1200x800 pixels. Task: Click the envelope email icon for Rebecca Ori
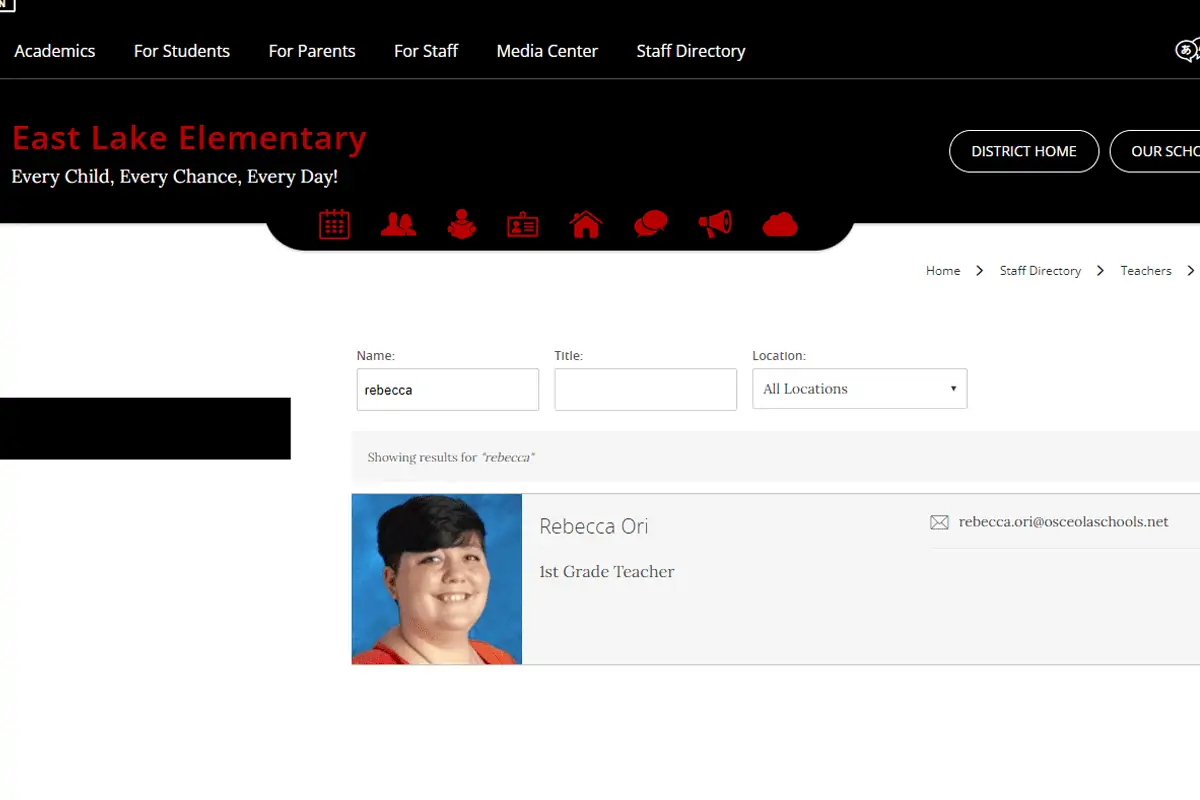(x=939, y=522)
